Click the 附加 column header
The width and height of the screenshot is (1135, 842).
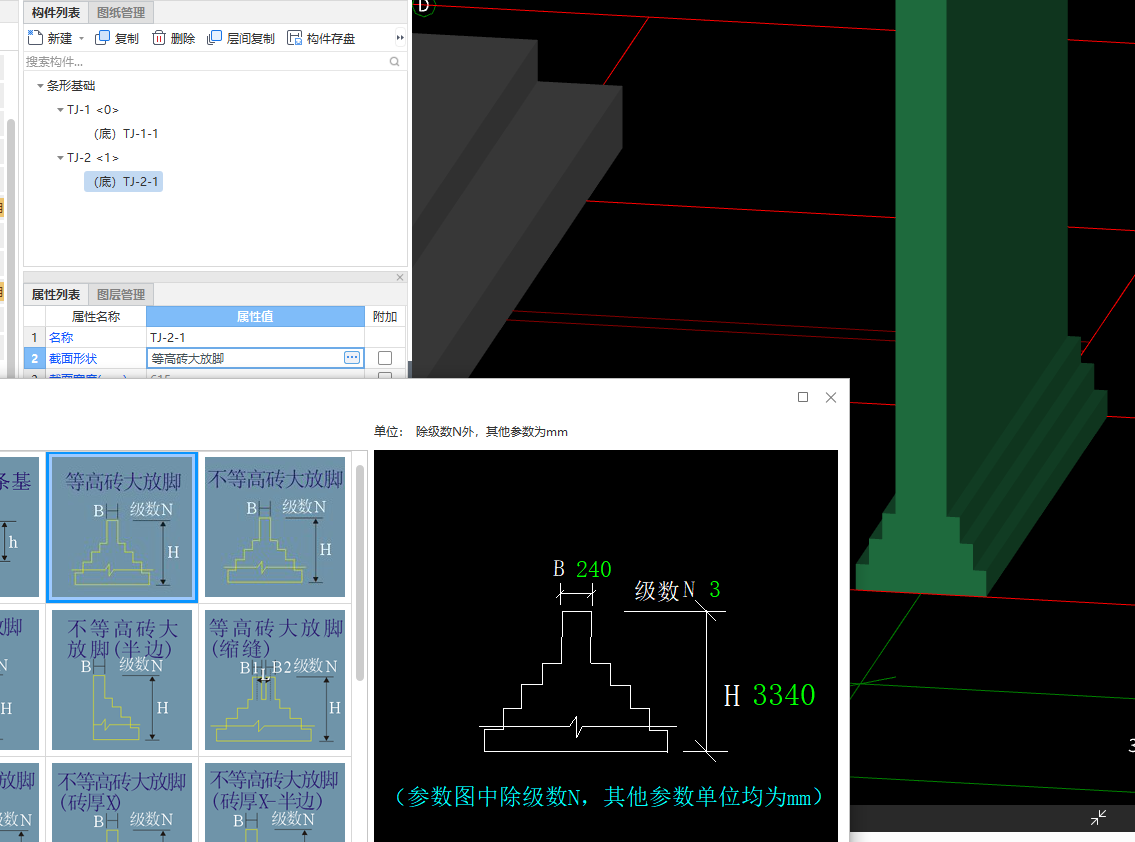tap(385, 316)
